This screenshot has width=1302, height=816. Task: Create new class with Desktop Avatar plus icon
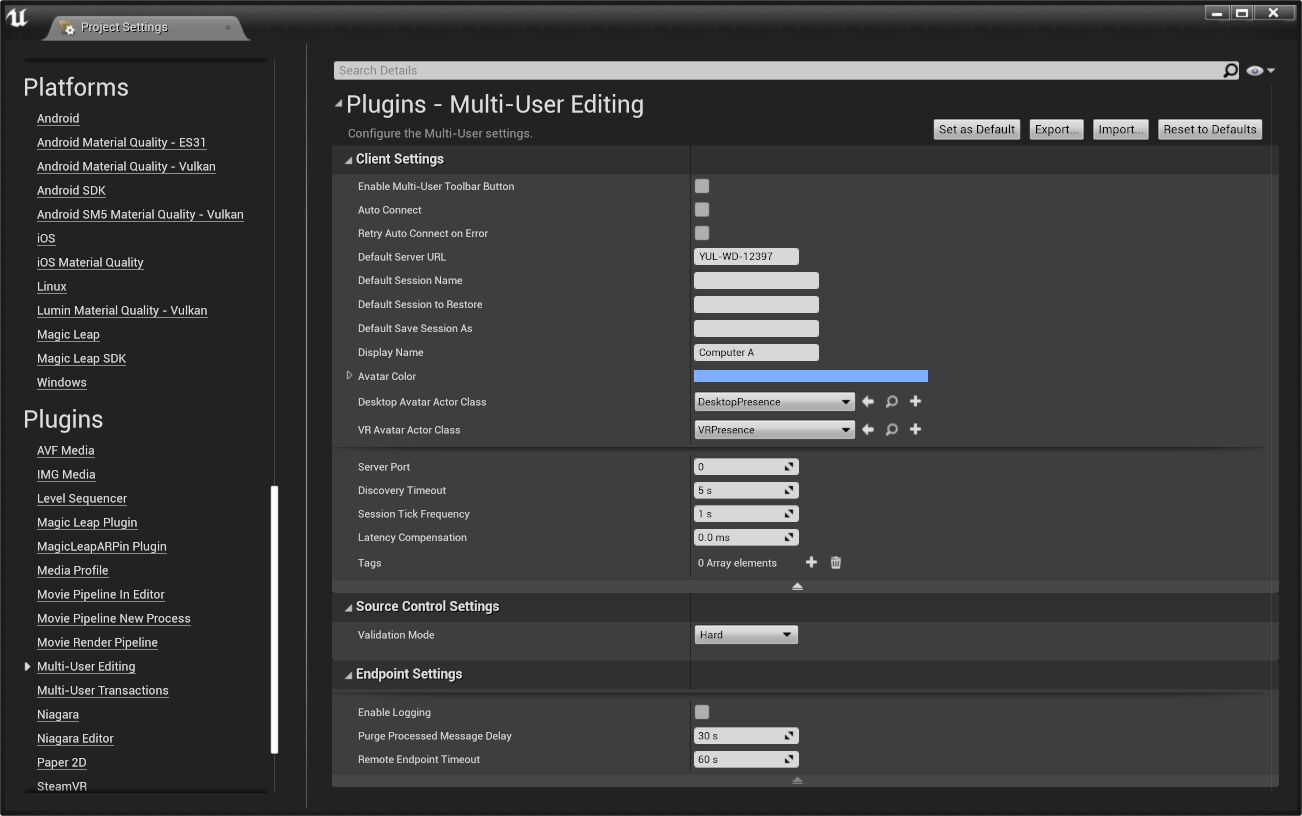(915, 402)
